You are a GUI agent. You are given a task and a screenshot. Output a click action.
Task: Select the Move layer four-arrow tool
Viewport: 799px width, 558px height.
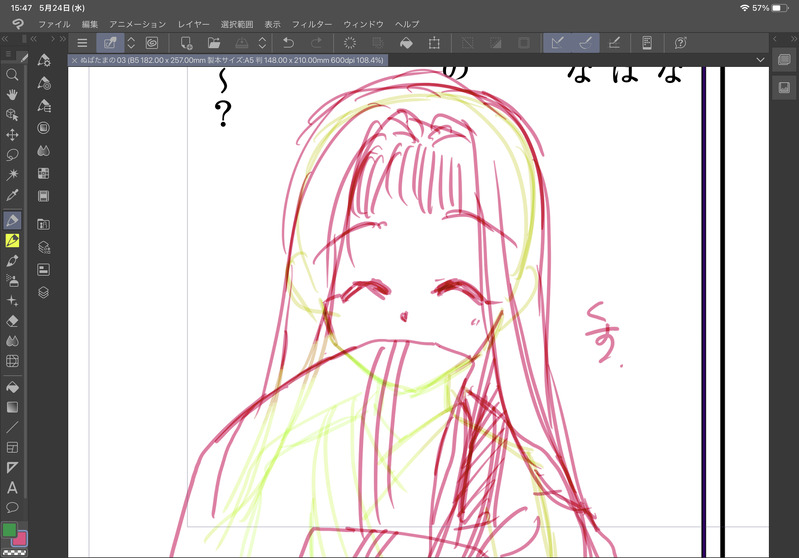(12, 135)
